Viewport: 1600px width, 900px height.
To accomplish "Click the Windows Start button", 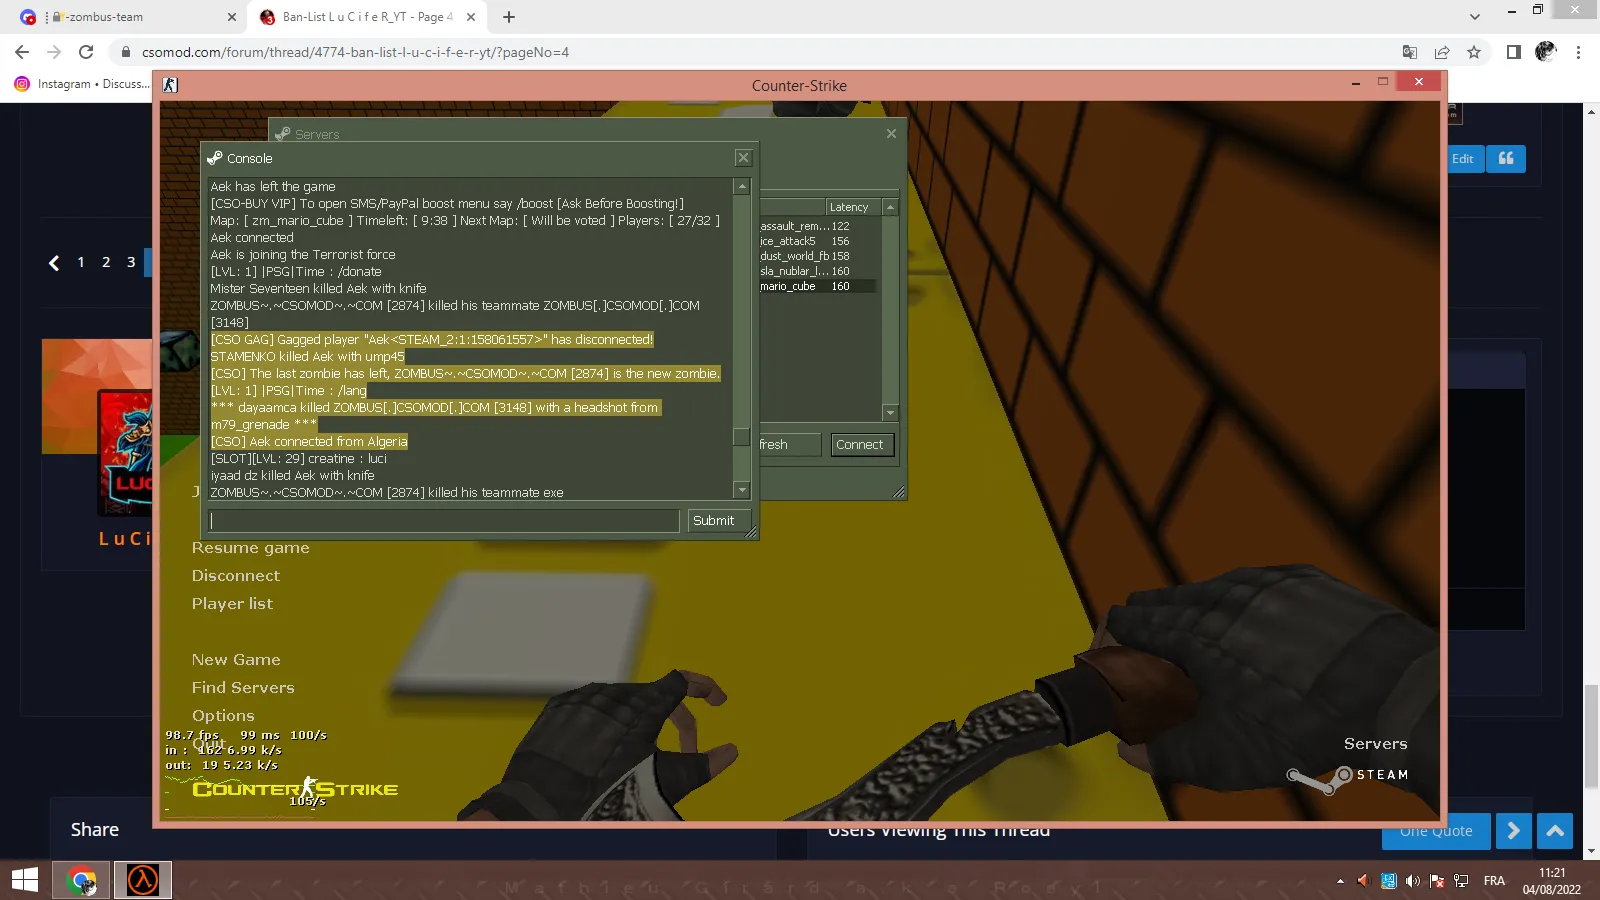I will pyautogui.click(x=25, y=880).
